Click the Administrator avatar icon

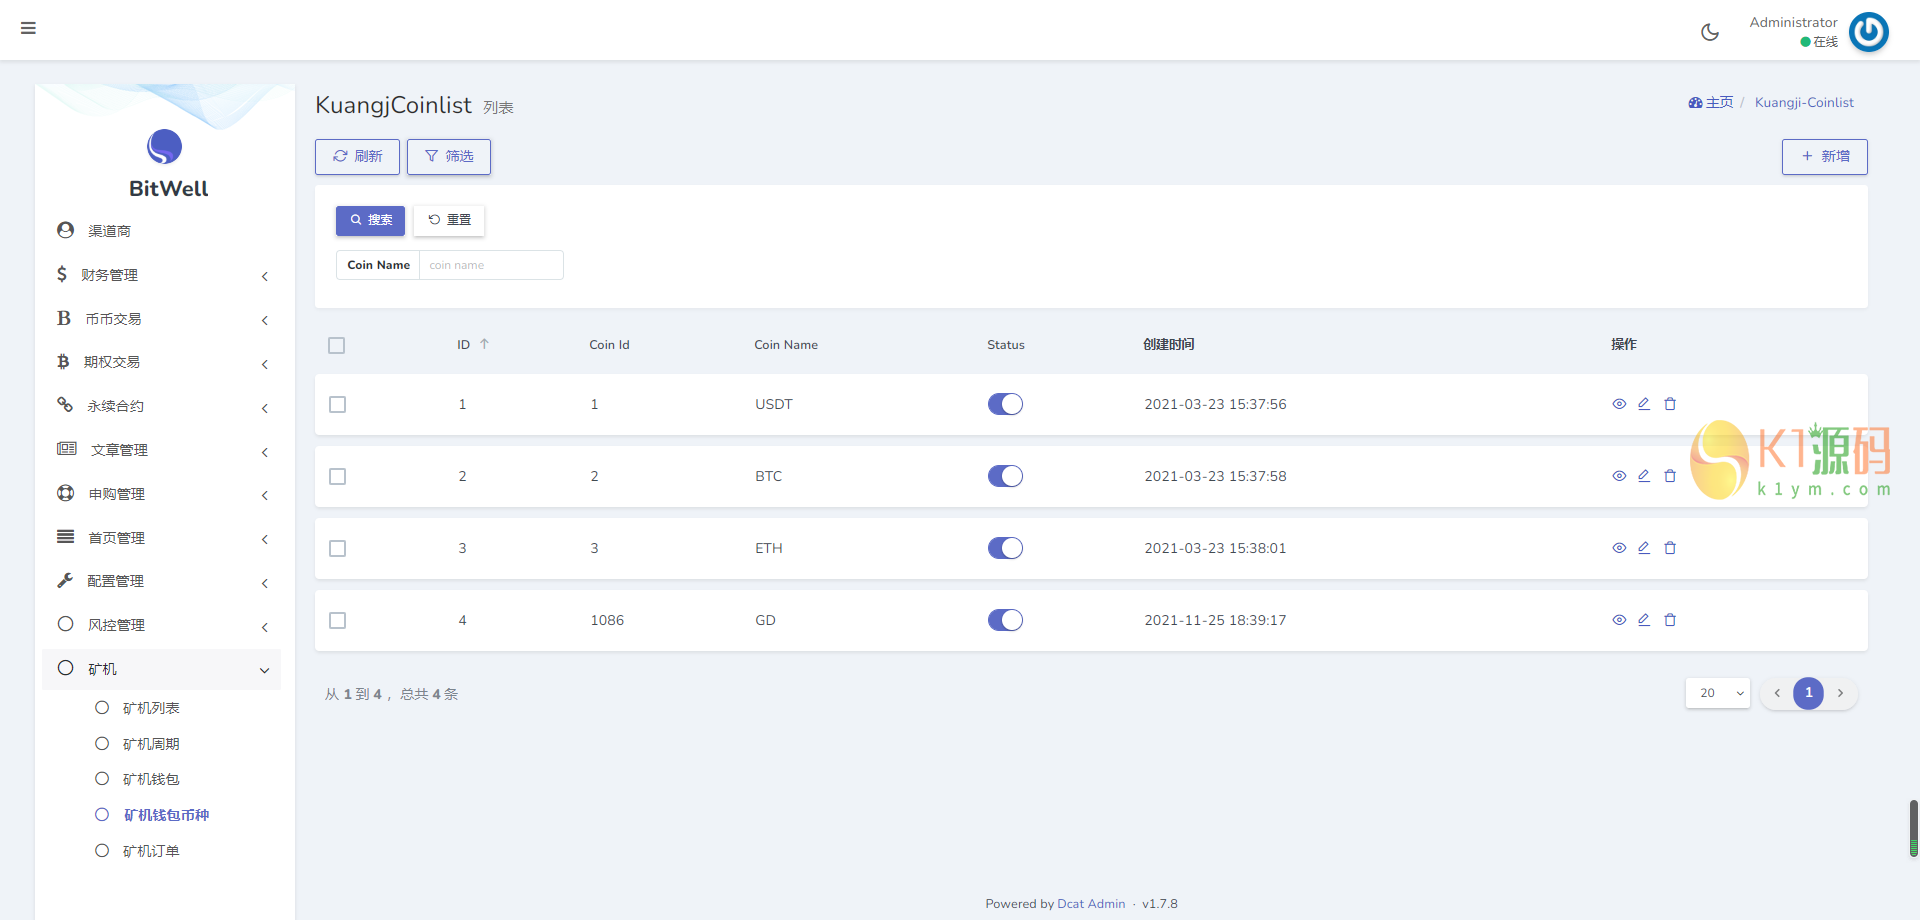[x=1868, y=32]
